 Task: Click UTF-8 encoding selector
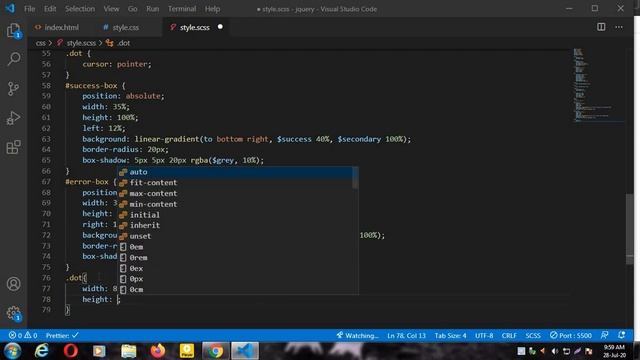coord(484,335)
